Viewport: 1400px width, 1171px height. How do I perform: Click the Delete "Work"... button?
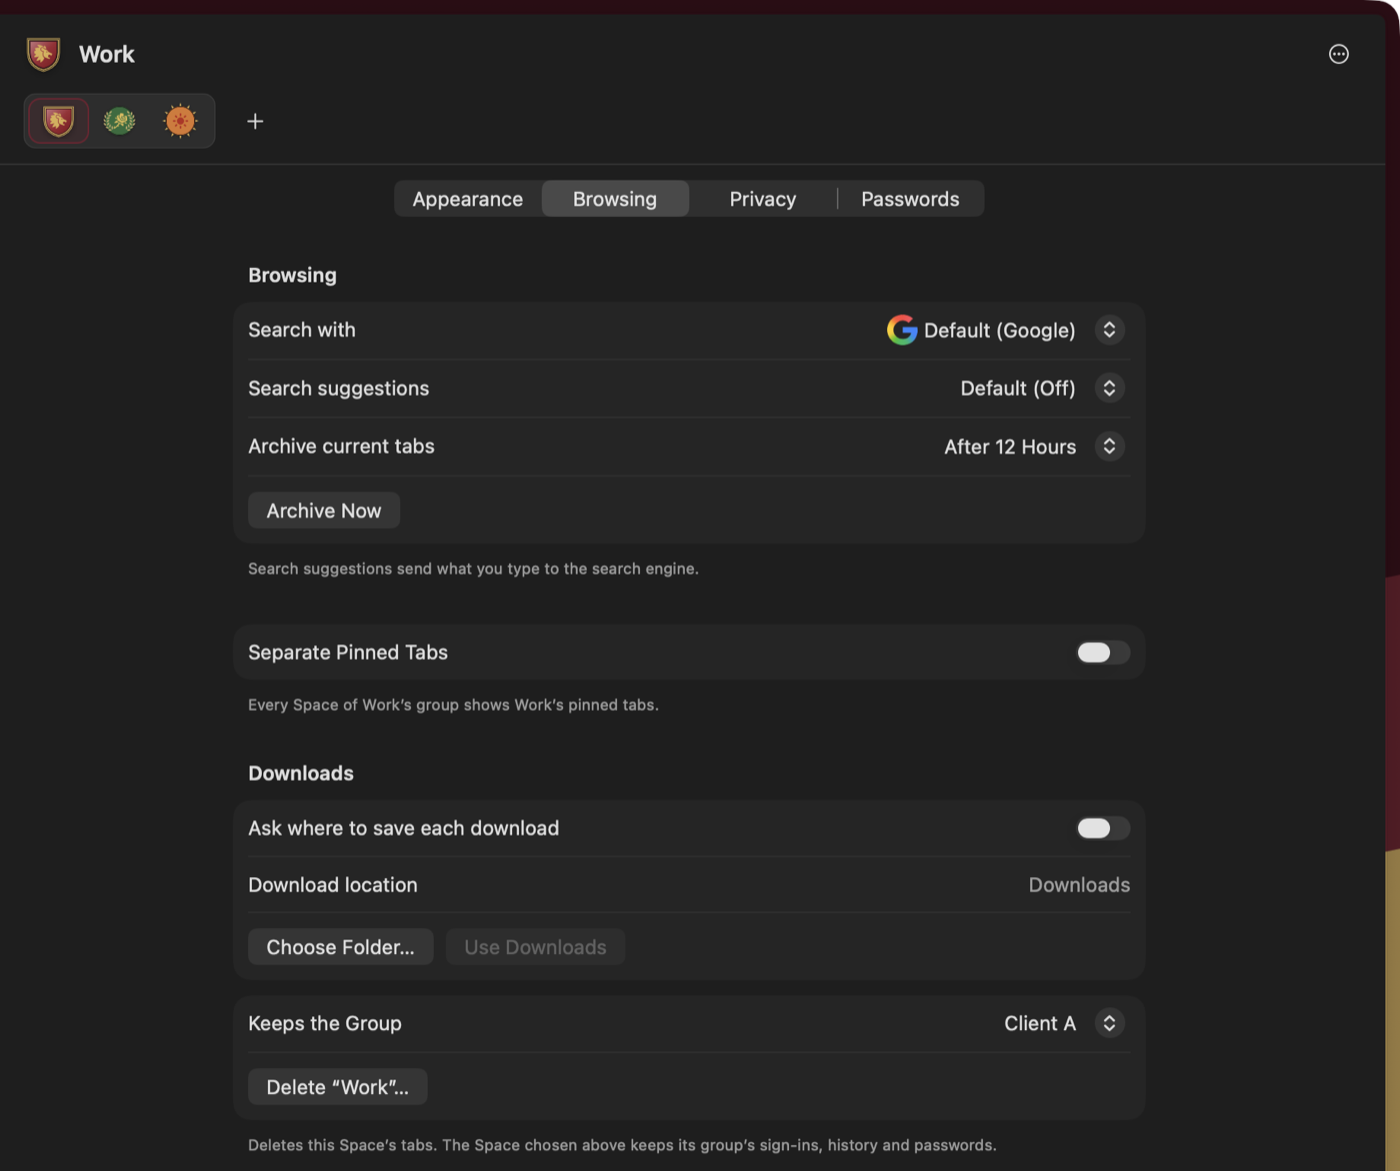tap(338, 1087)
